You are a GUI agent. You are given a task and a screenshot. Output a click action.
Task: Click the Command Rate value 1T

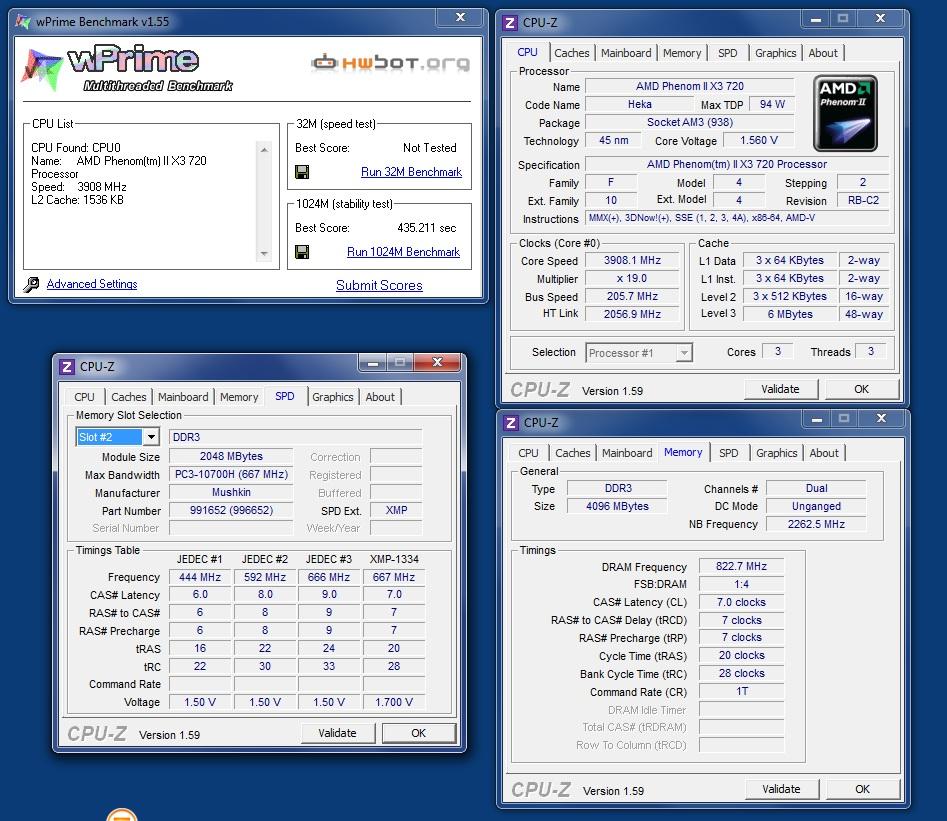pos(741,691)
